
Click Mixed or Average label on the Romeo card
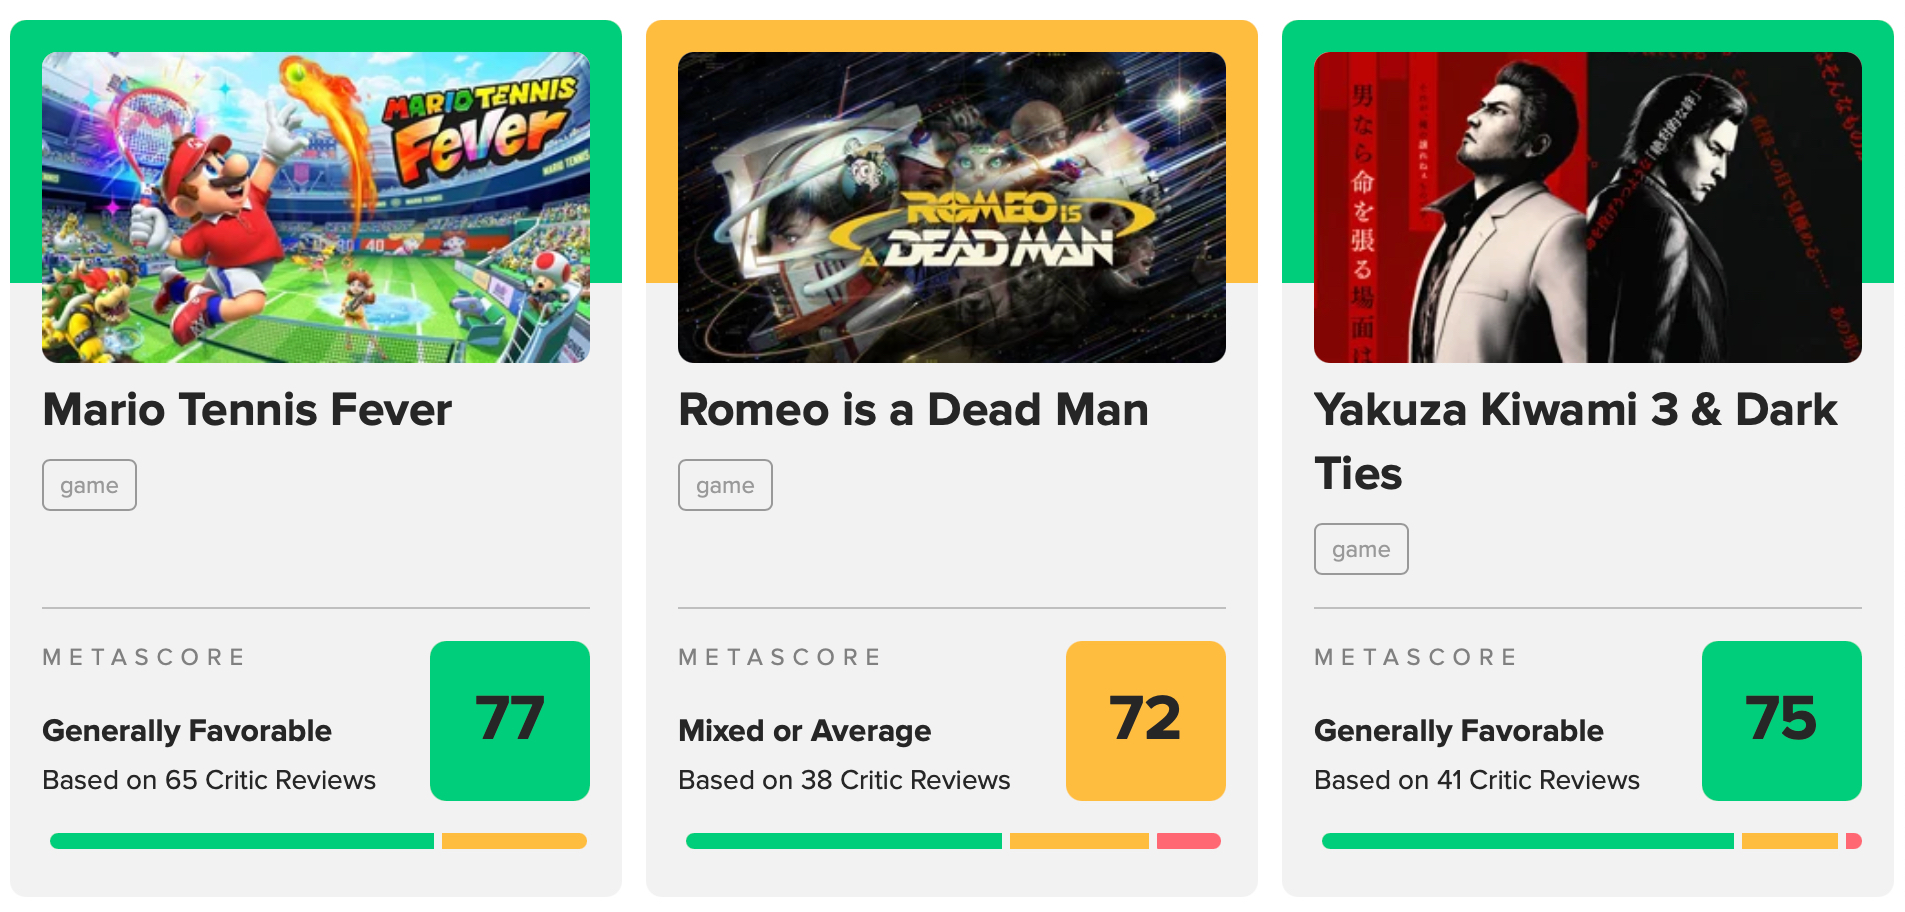(x=804, y=731)
